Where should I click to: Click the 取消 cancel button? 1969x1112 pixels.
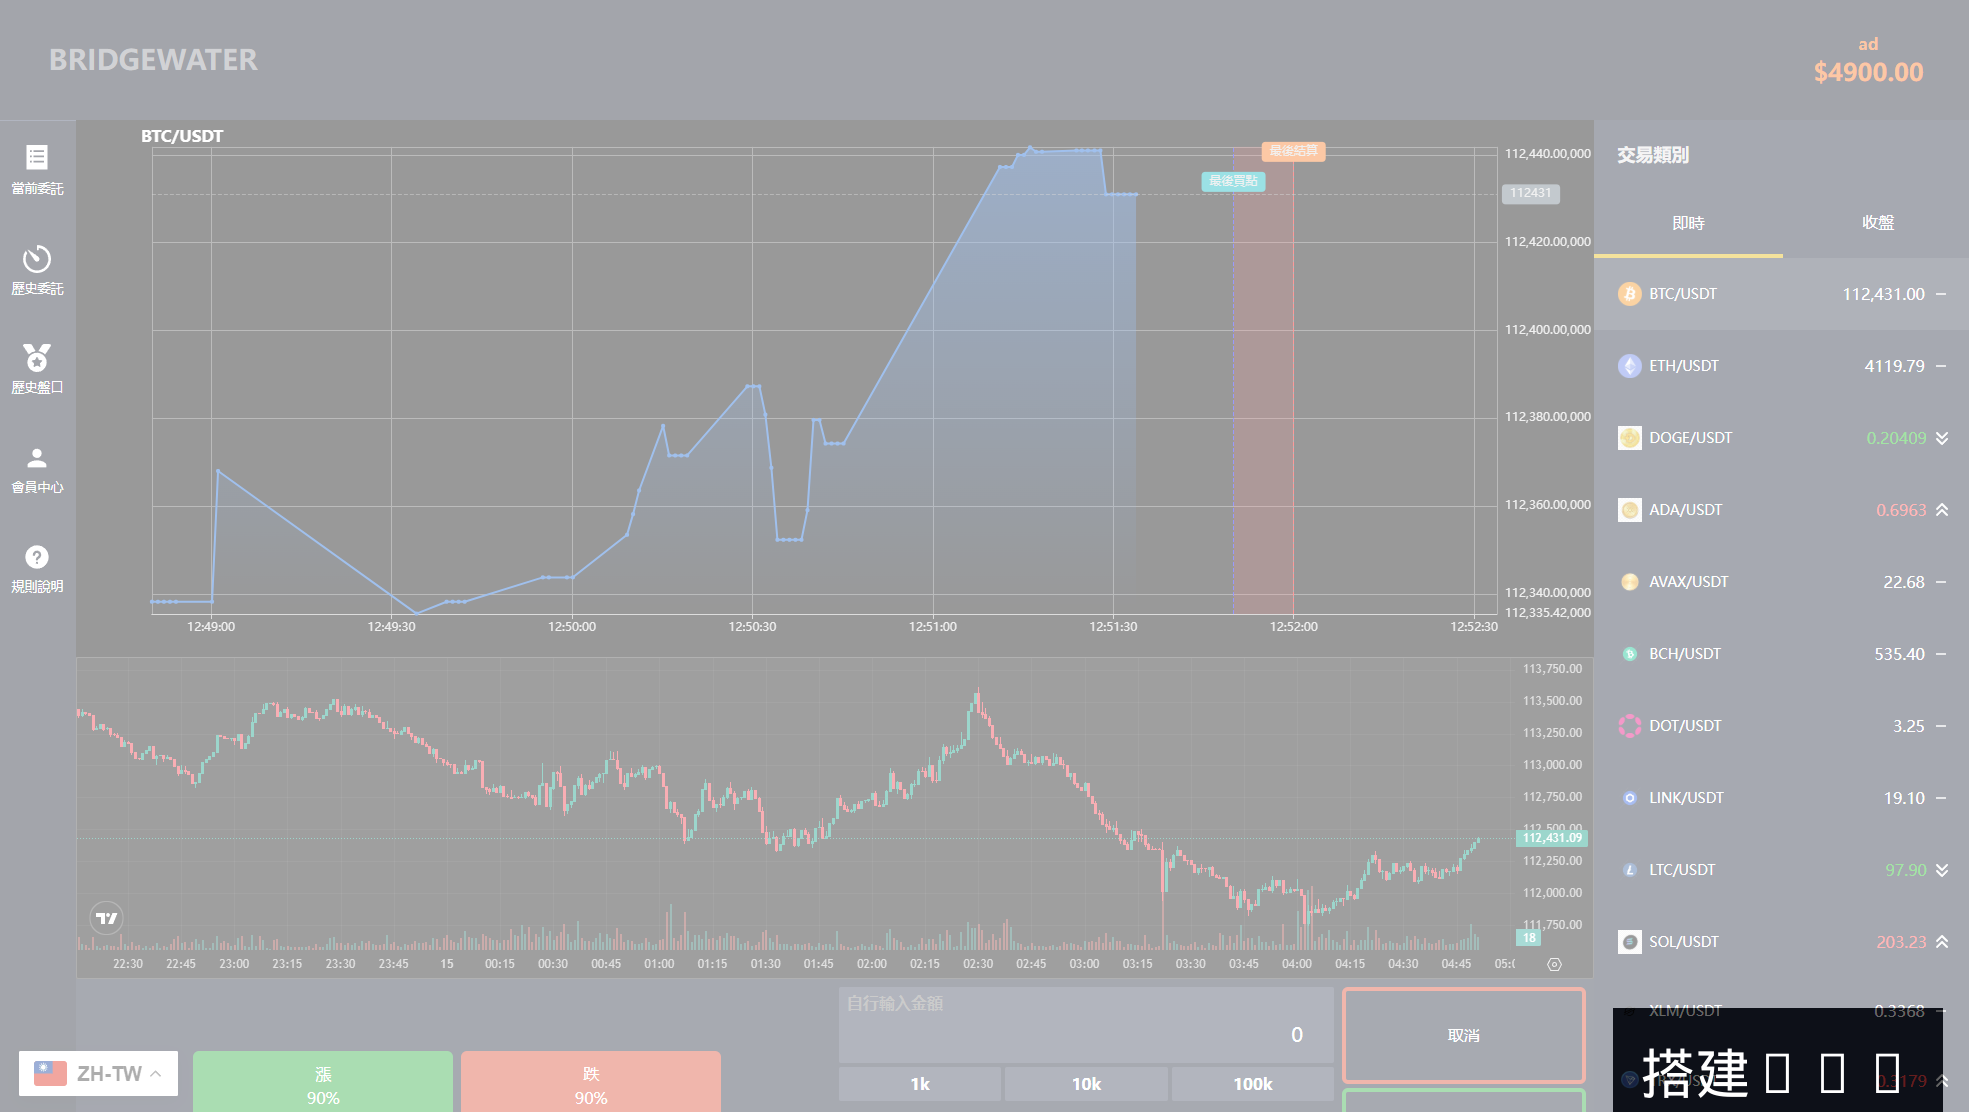click(1464, 1036)
